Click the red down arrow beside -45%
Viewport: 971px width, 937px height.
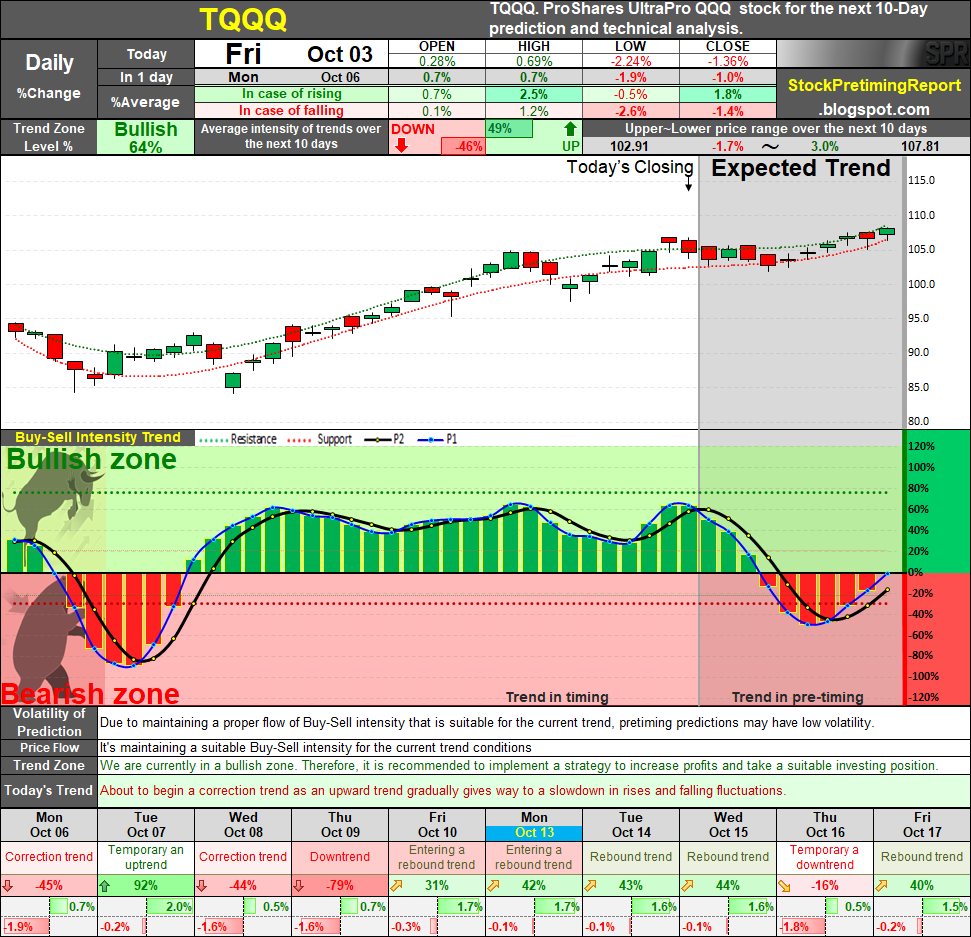pyautogui.click(x=8, y=886)
